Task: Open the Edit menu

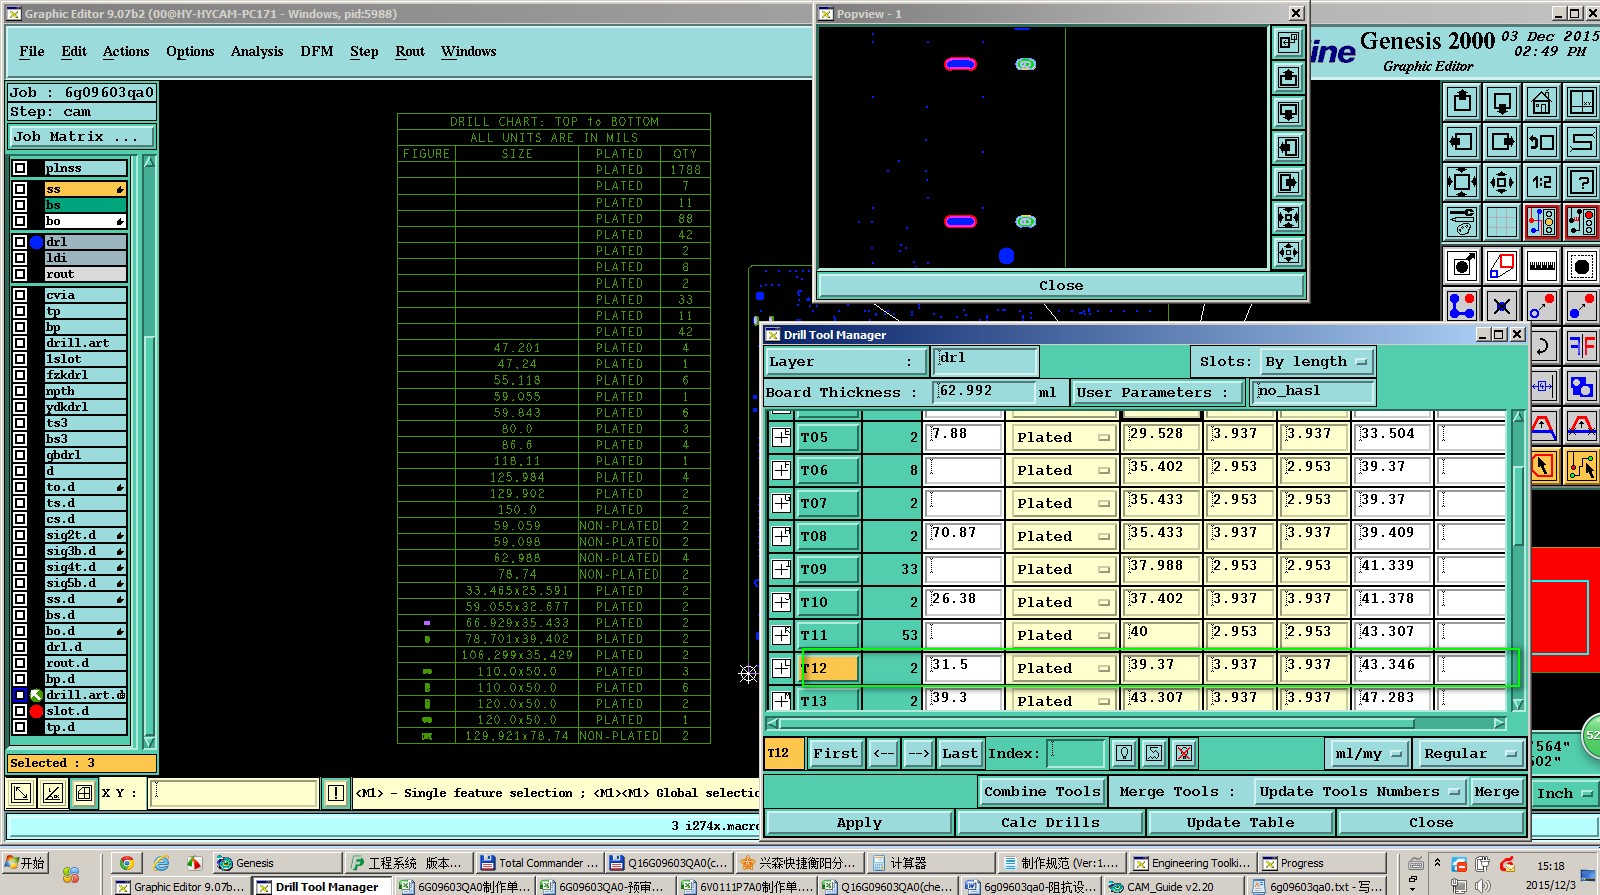Action: click(74, 51)
